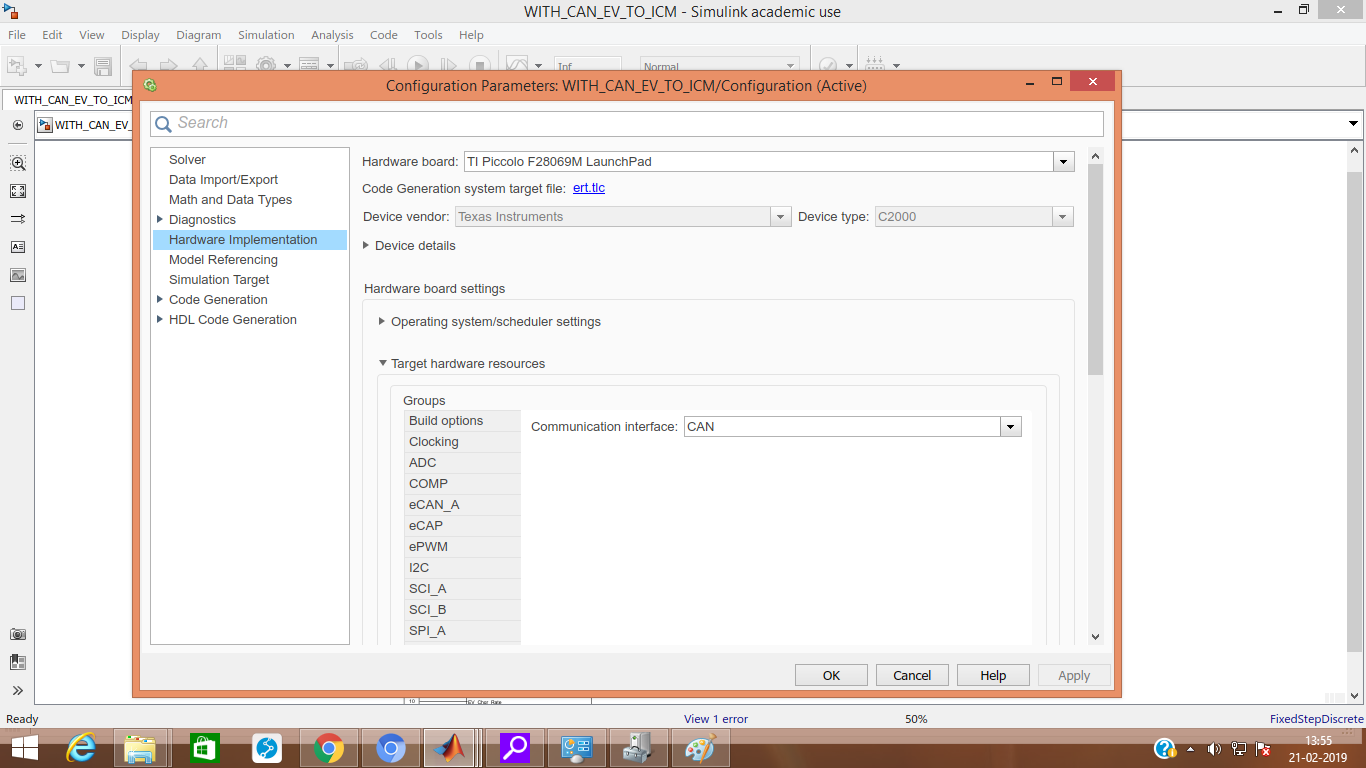Select the eCAN_A group

point(462,505)
